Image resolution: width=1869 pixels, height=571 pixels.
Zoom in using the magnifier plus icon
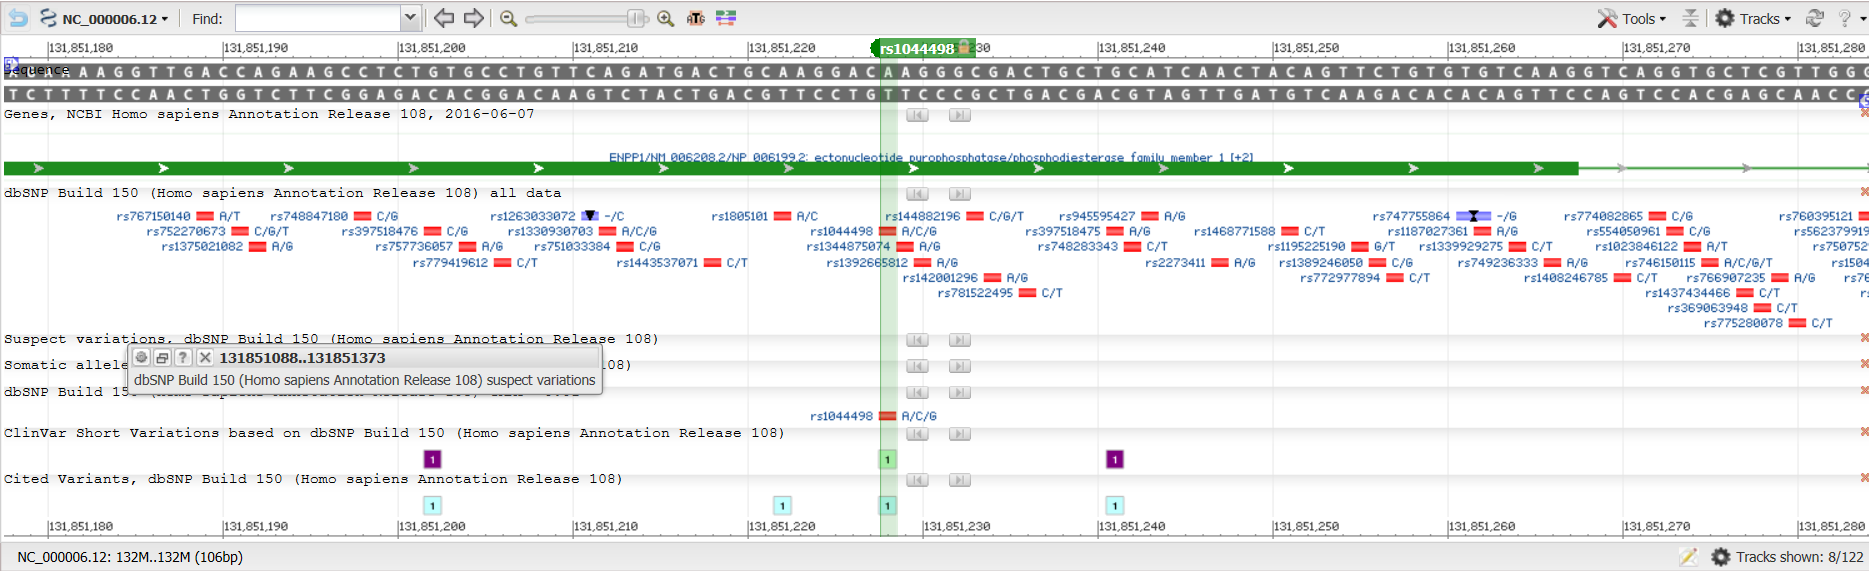pos(666,18)
